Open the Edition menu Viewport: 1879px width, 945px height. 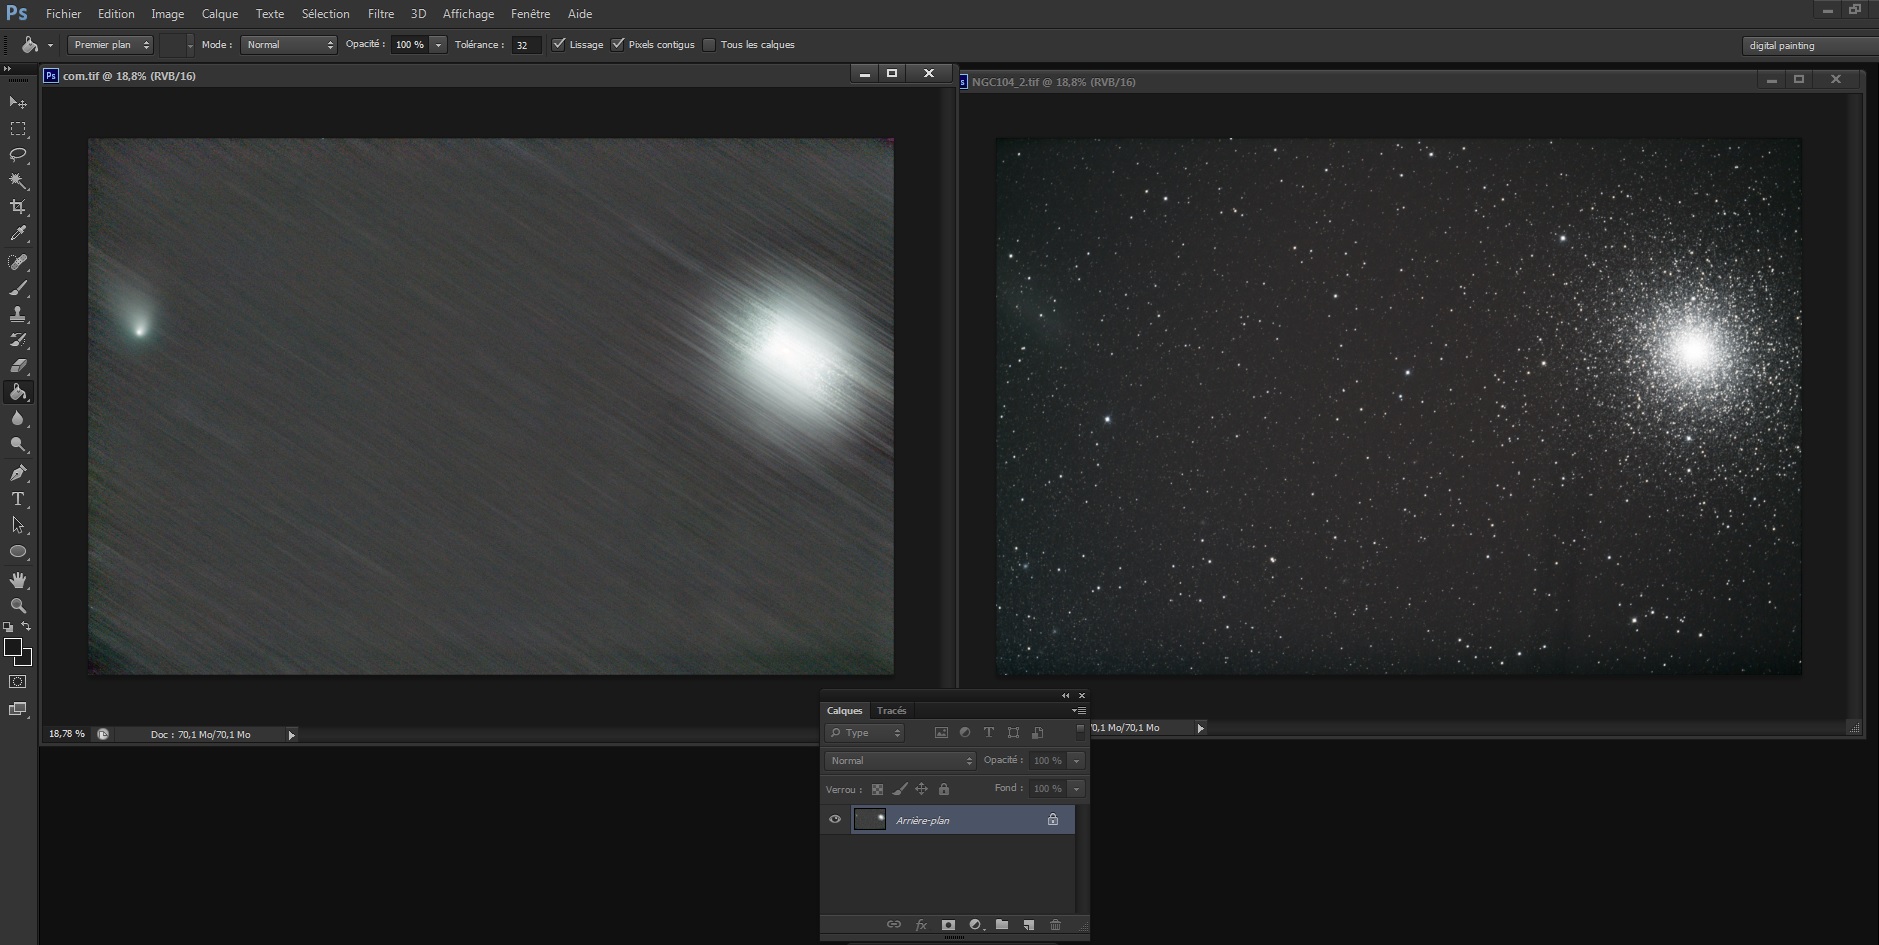116,14
